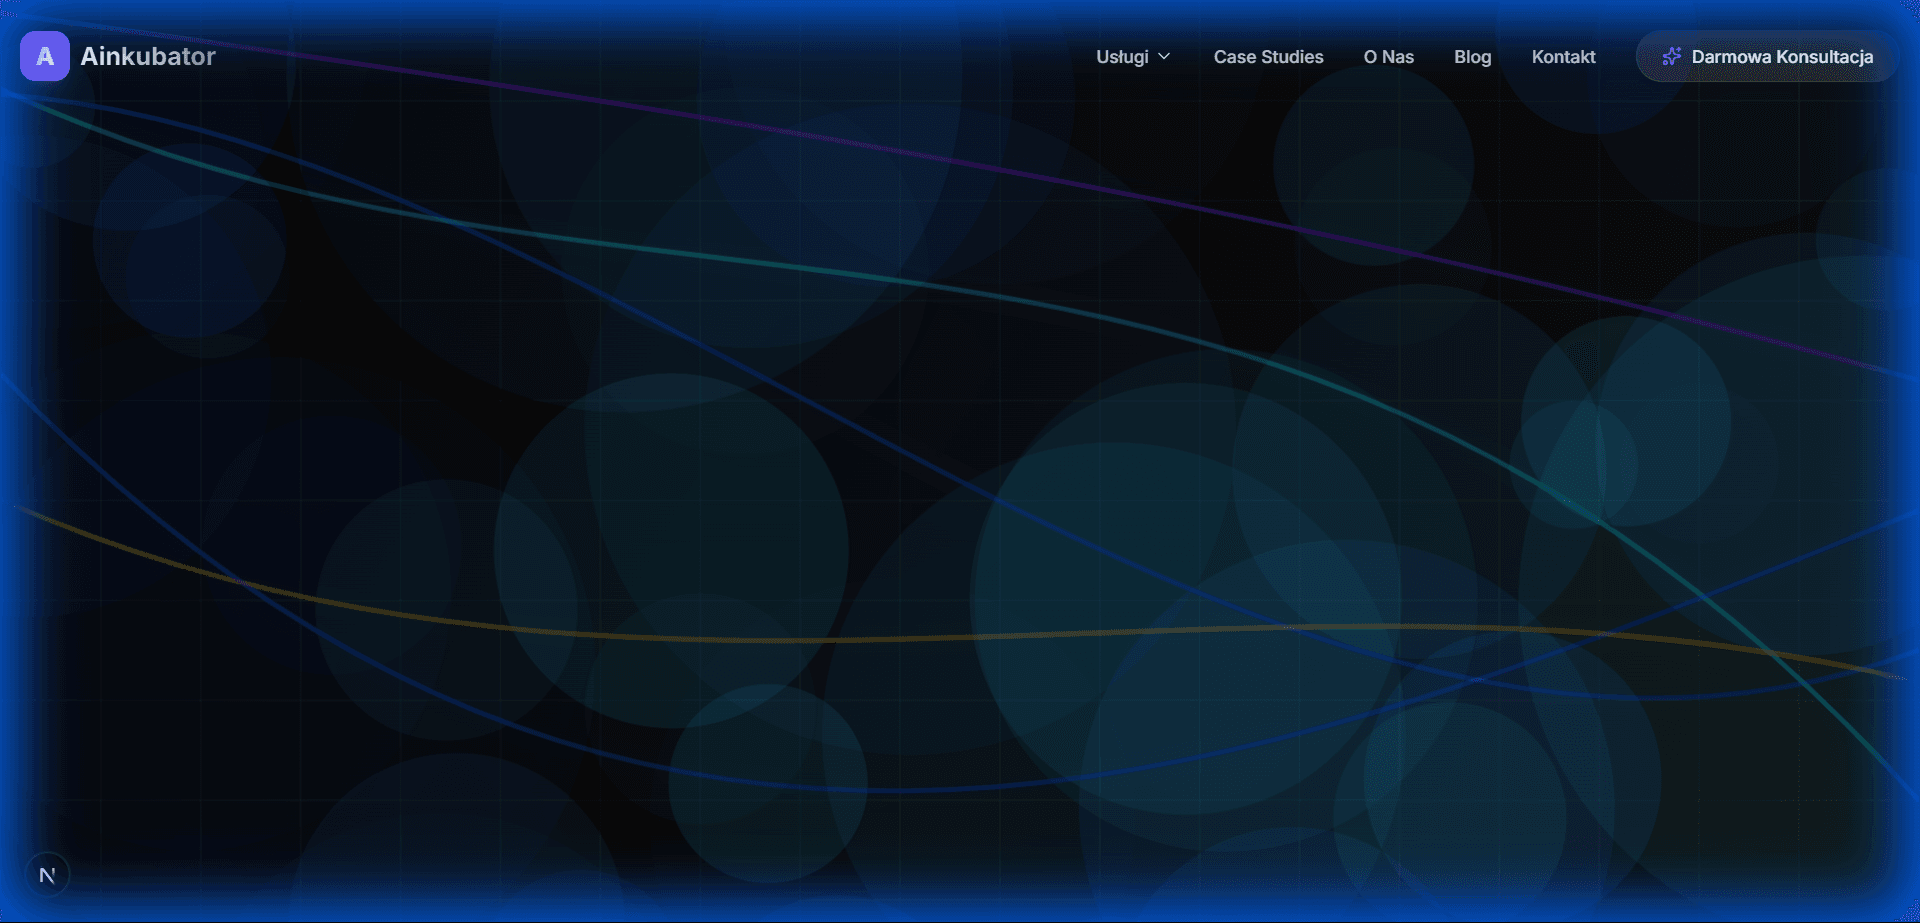This screenshot has width=1920, height=923.
Task: Open the Case Studies page
Action: pos(1268,57)
